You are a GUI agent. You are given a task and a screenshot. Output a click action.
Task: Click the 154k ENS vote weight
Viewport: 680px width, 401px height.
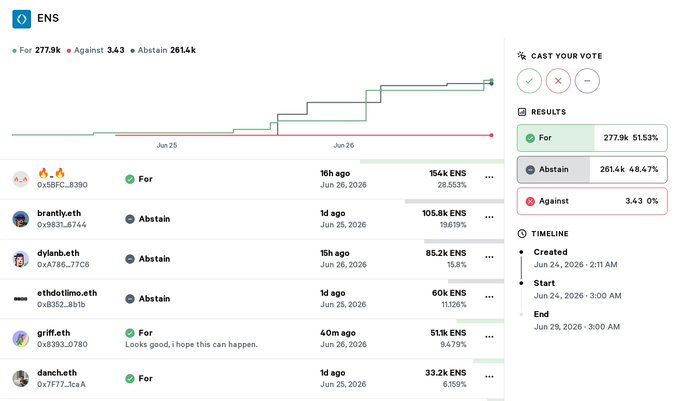coord(448,173)
